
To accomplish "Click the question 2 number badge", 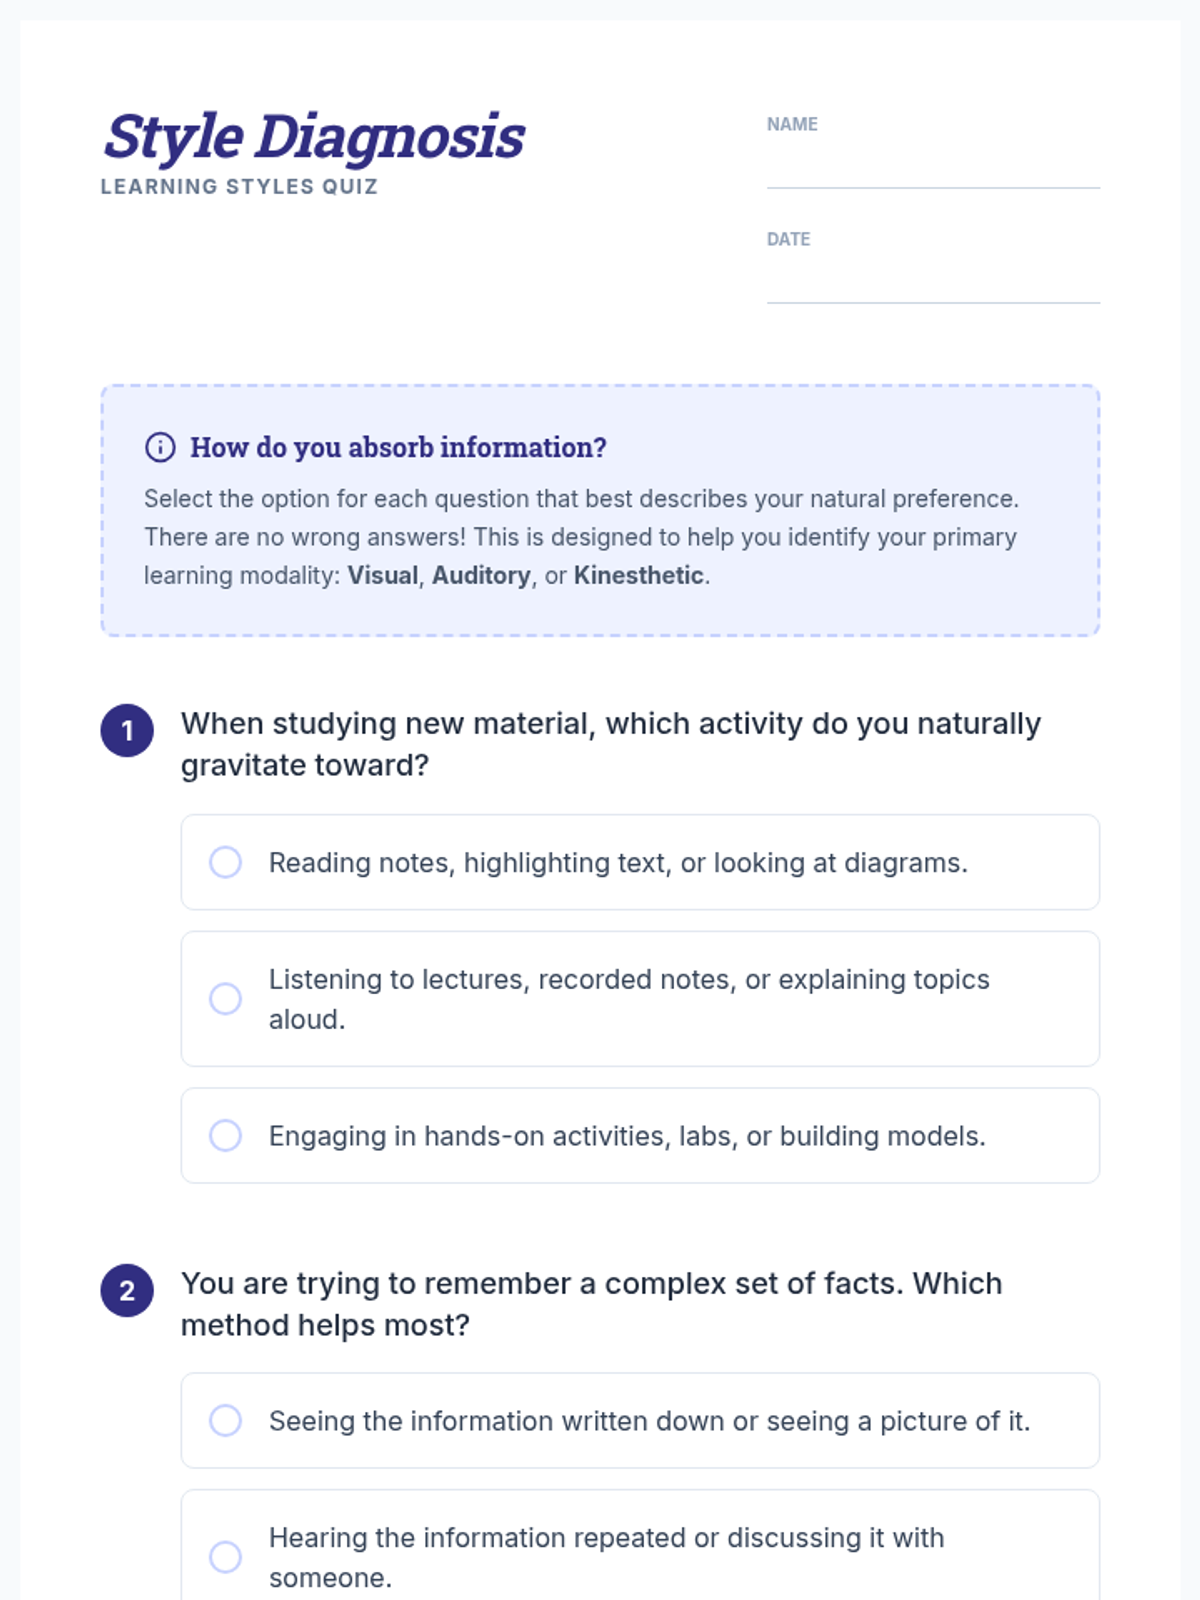I will pyautogui.click(x=127, y=1291).
